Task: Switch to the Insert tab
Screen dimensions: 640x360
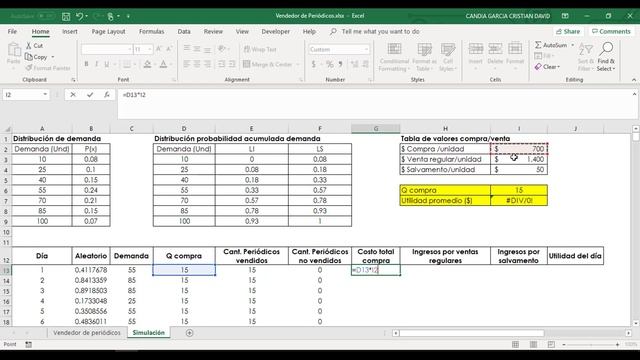Action: (70, 31)
